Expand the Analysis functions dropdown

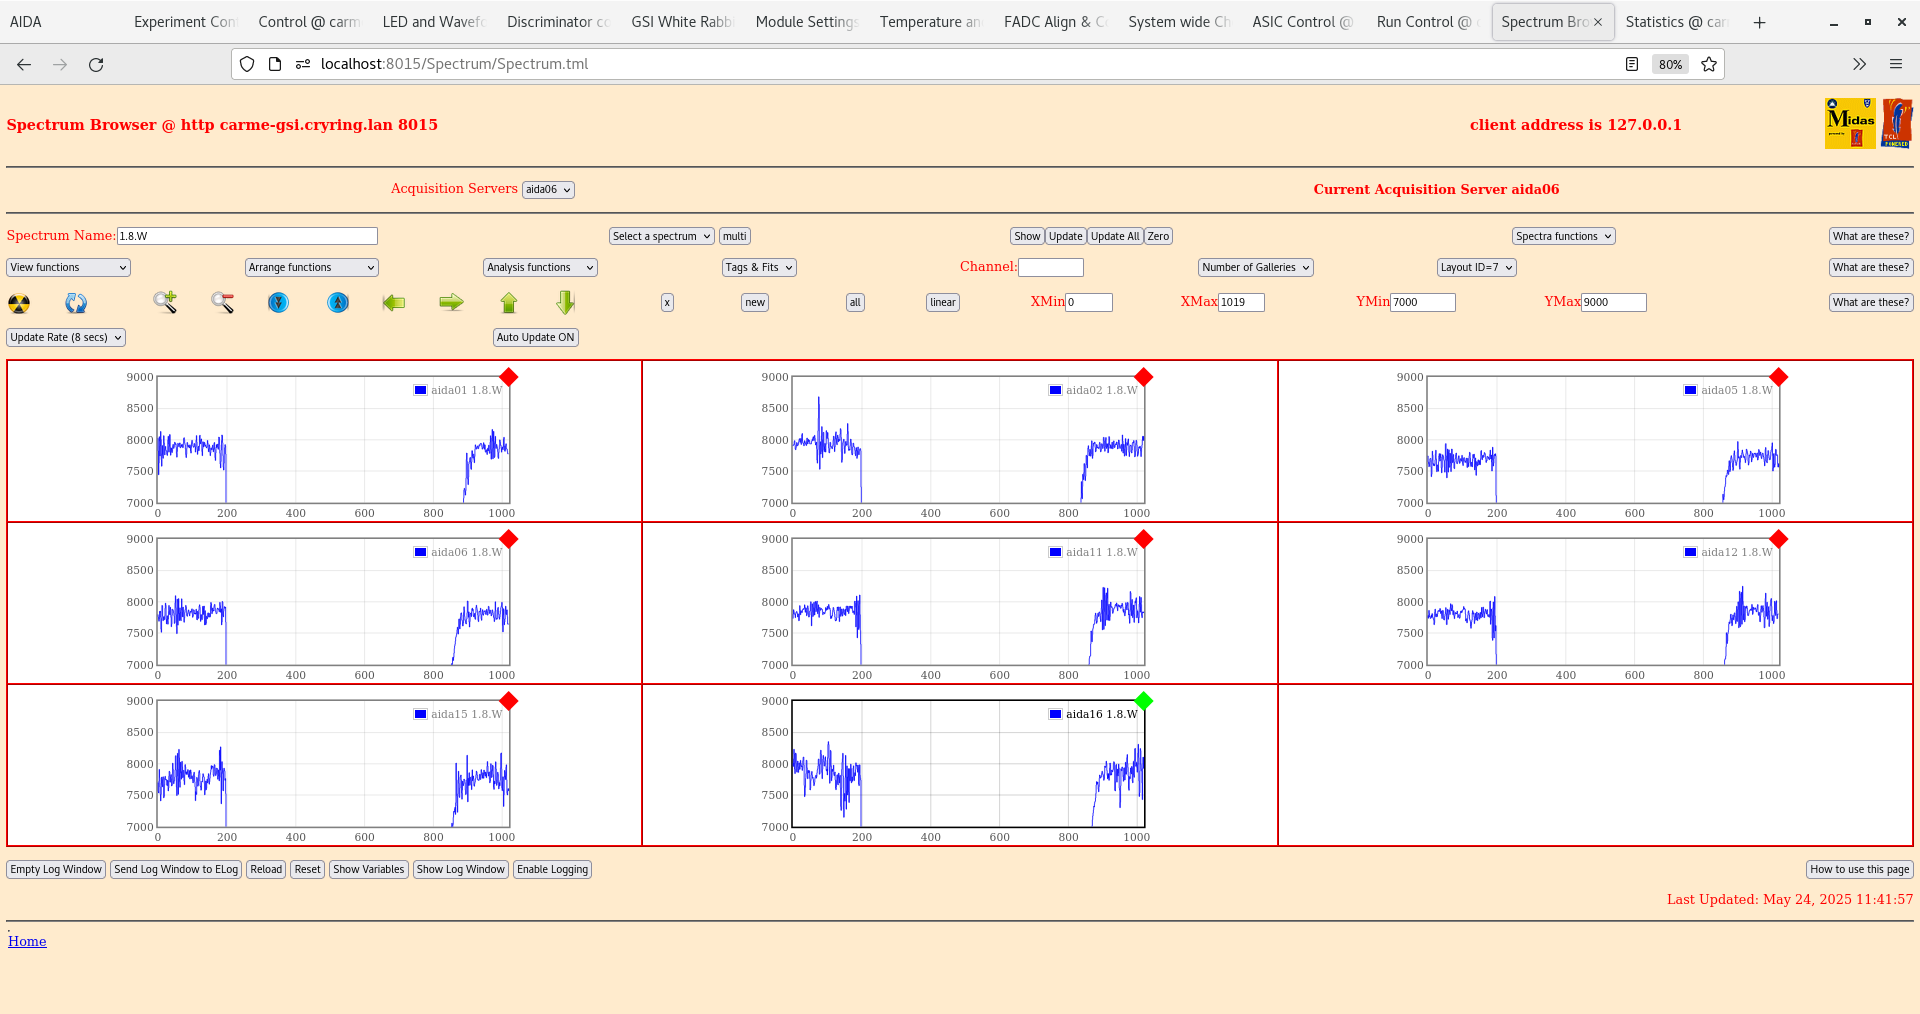(539, 267)
